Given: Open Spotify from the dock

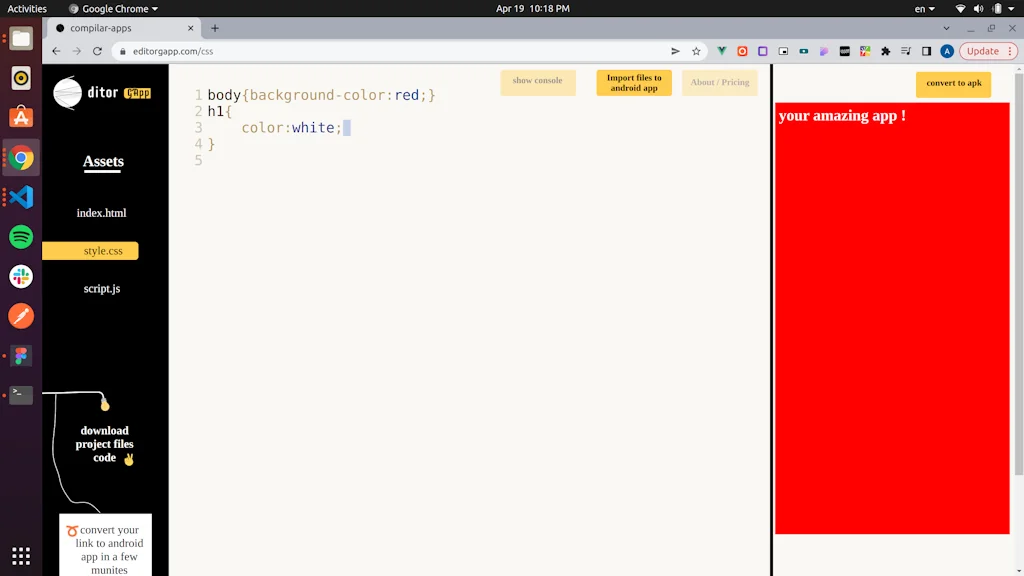Looking at the screenshot, I should coord(21,237).
